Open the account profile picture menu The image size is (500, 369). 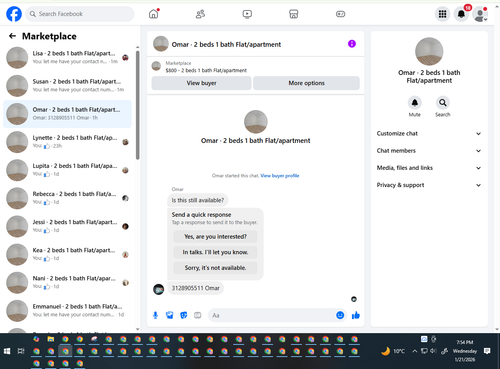click(x=480, y=14)
